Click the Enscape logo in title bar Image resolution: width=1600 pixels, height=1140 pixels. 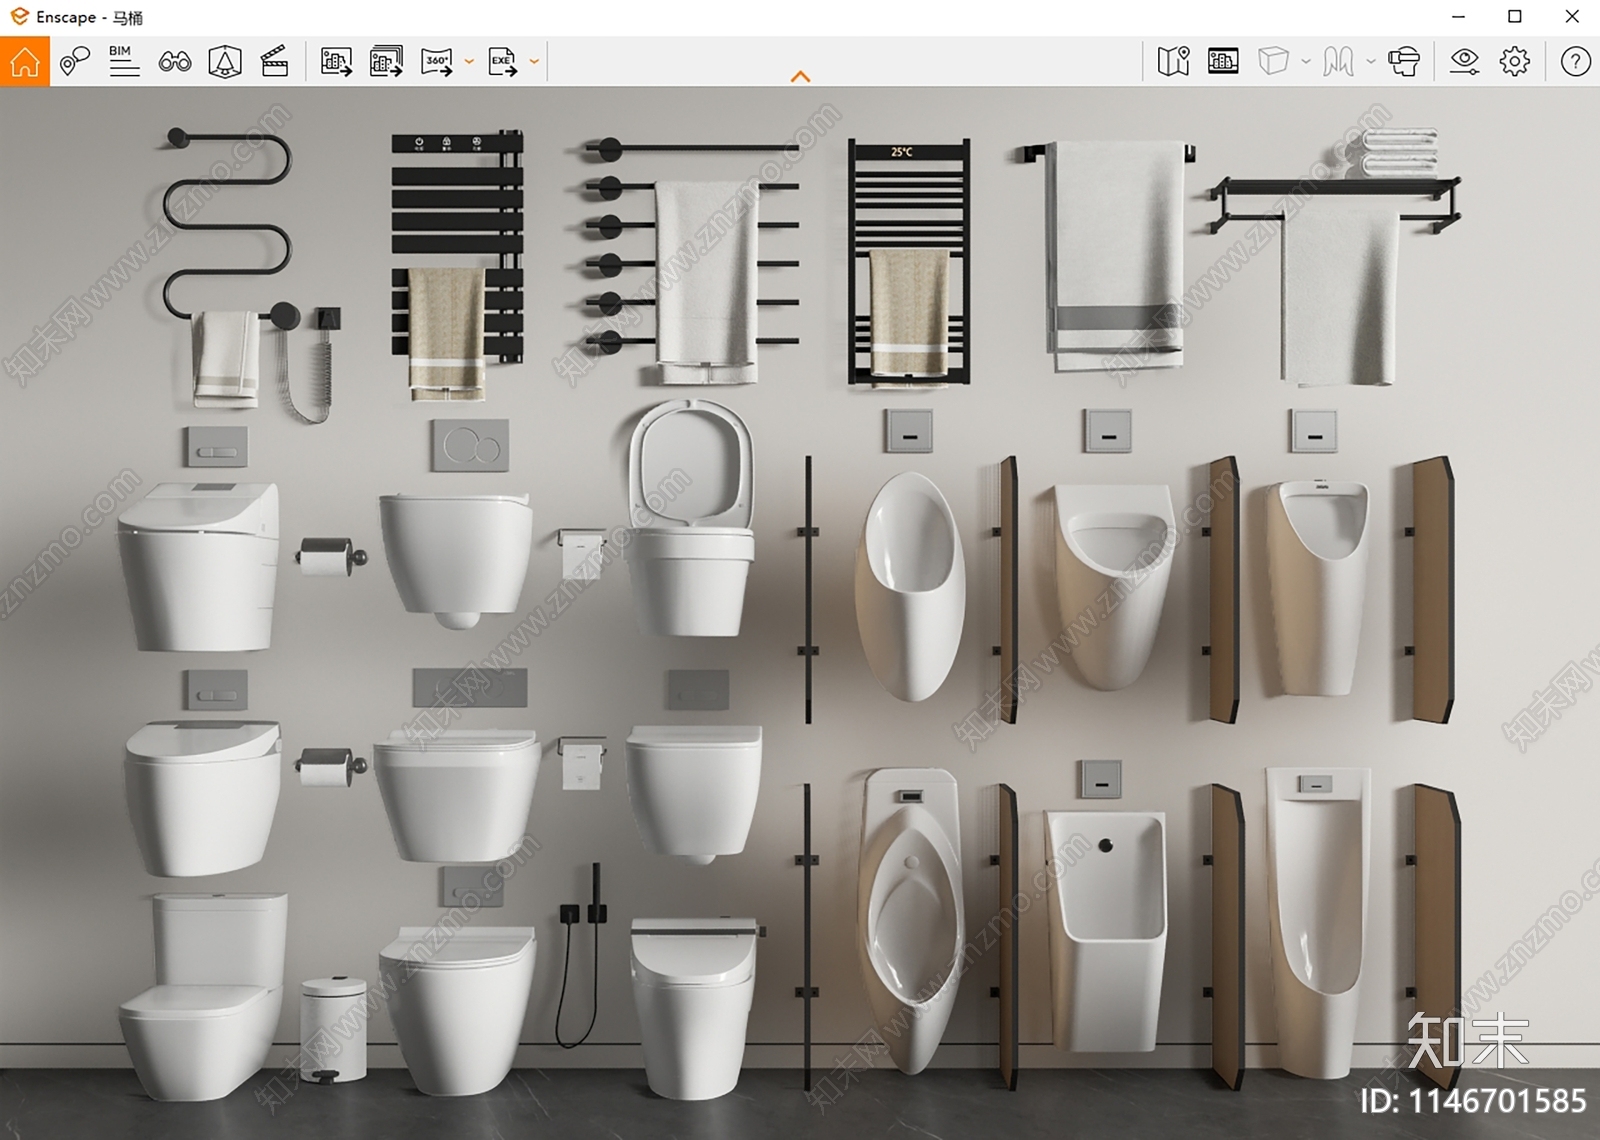click(19, 17)
